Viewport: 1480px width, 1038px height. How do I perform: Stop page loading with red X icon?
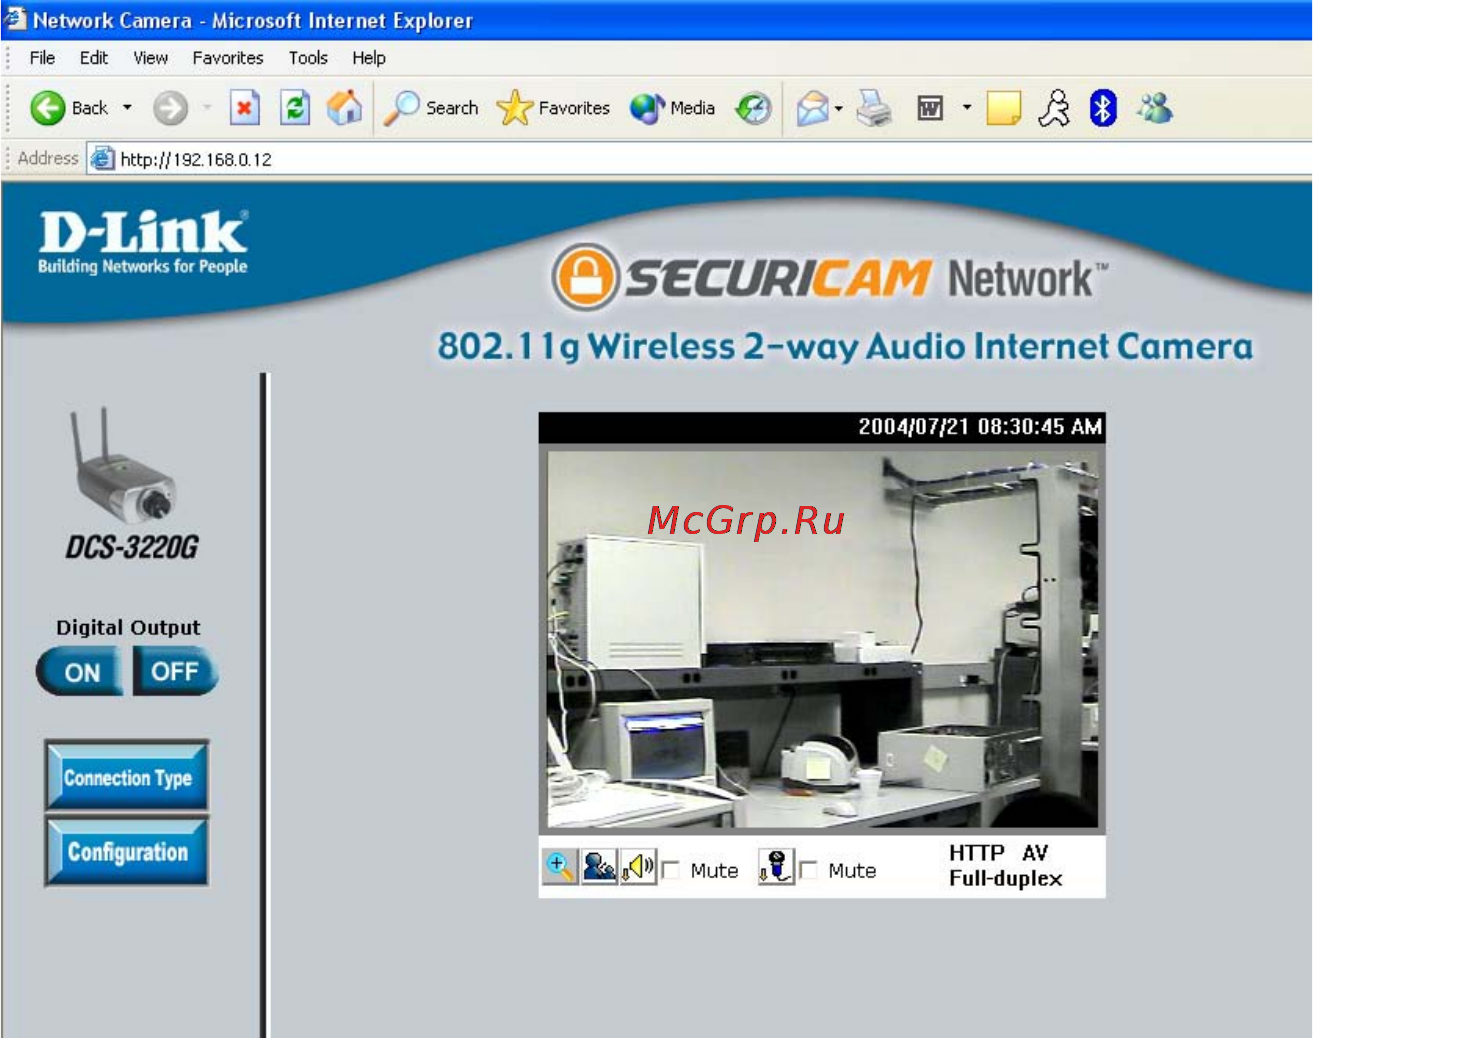(x=245, y=108)
